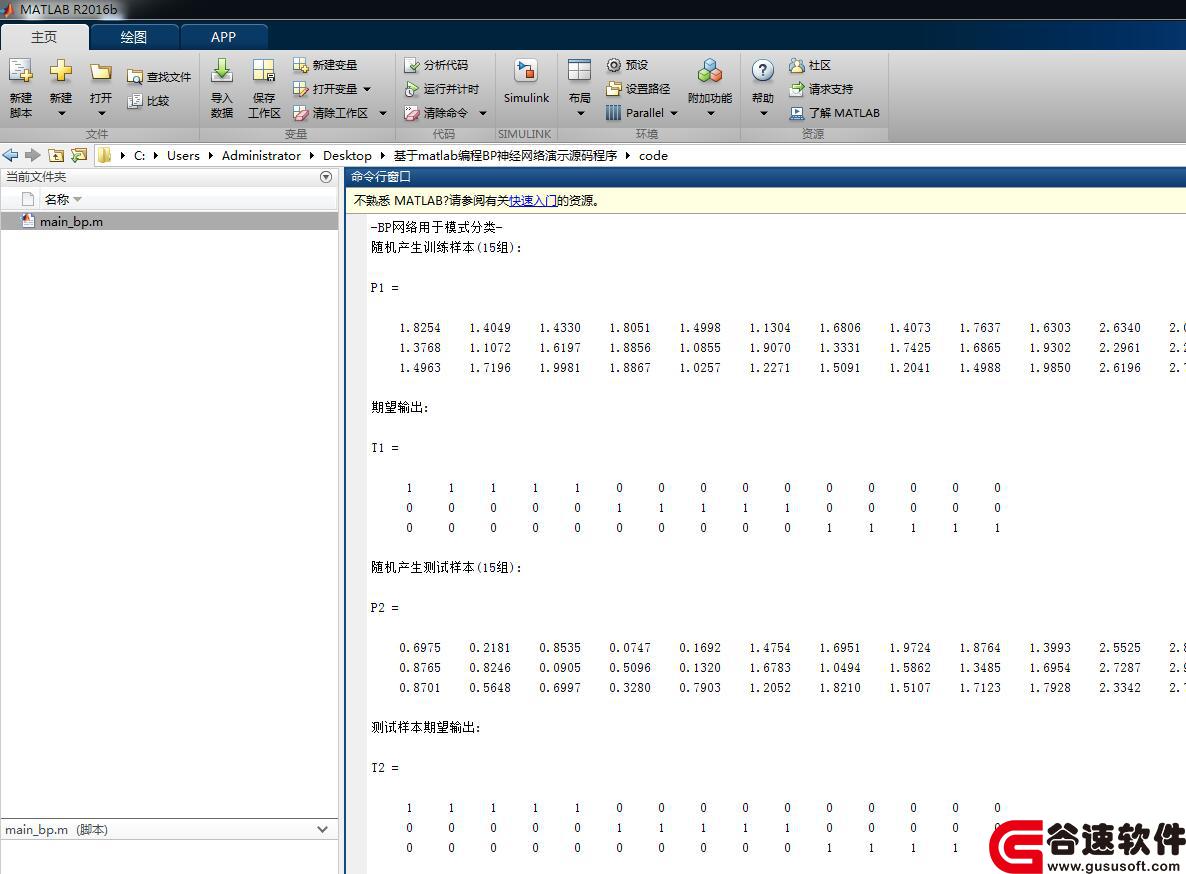1186x874 pixels.
Task: Open the Getting Started (快速入门) link
Action: [x=533, y=200]
